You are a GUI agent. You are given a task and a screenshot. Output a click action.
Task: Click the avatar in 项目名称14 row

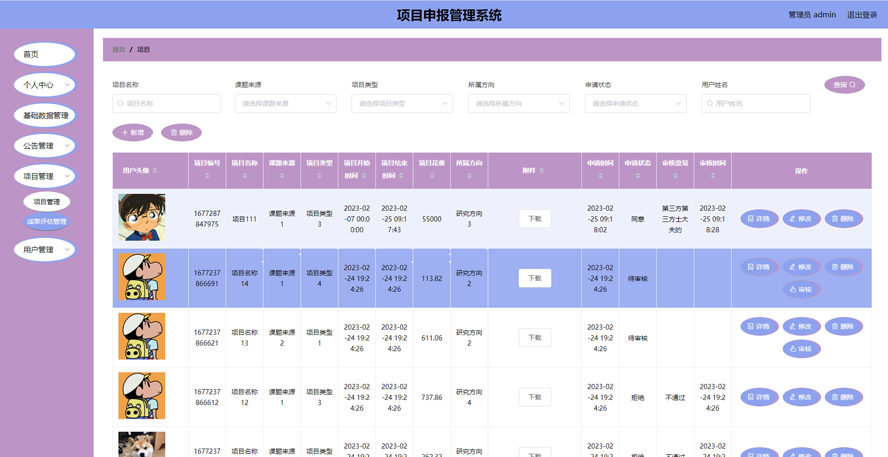[142, 277]
